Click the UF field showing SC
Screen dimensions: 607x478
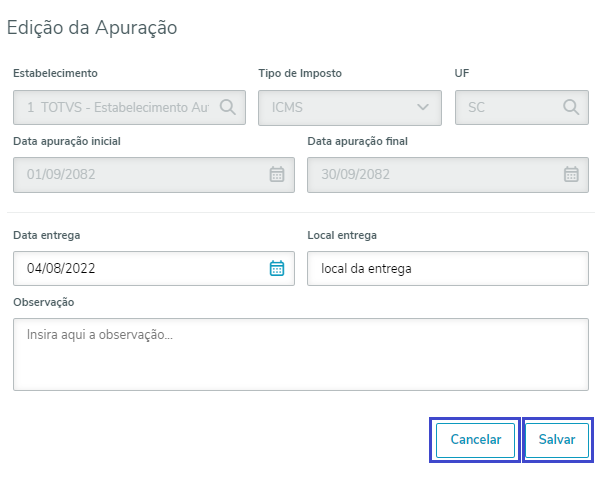[x=505, y=107]
